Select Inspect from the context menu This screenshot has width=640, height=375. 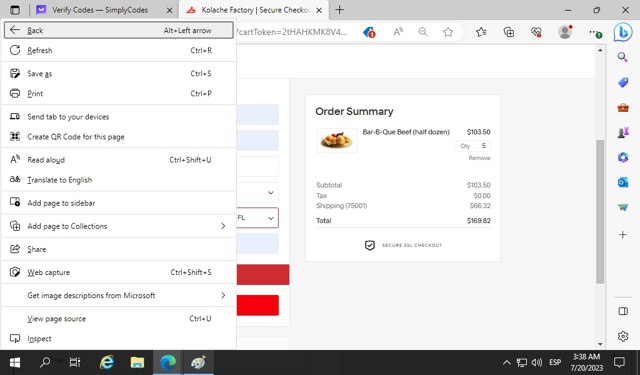118,339
